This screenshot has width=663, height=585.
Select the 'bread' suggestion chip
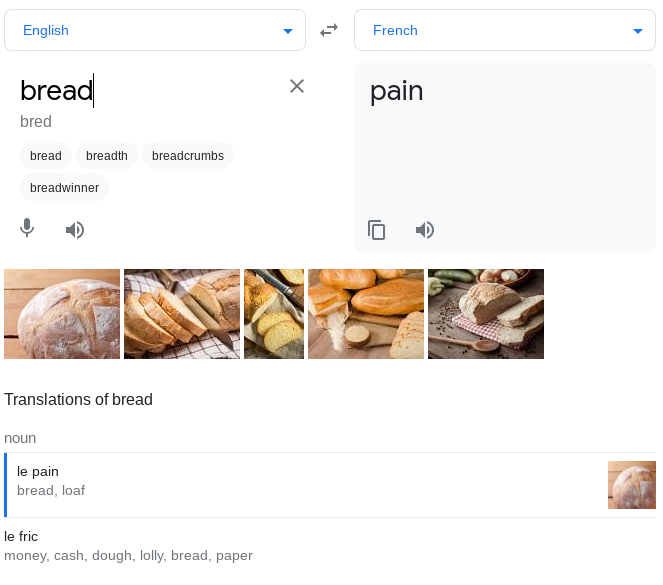click(x=46, y=156)
